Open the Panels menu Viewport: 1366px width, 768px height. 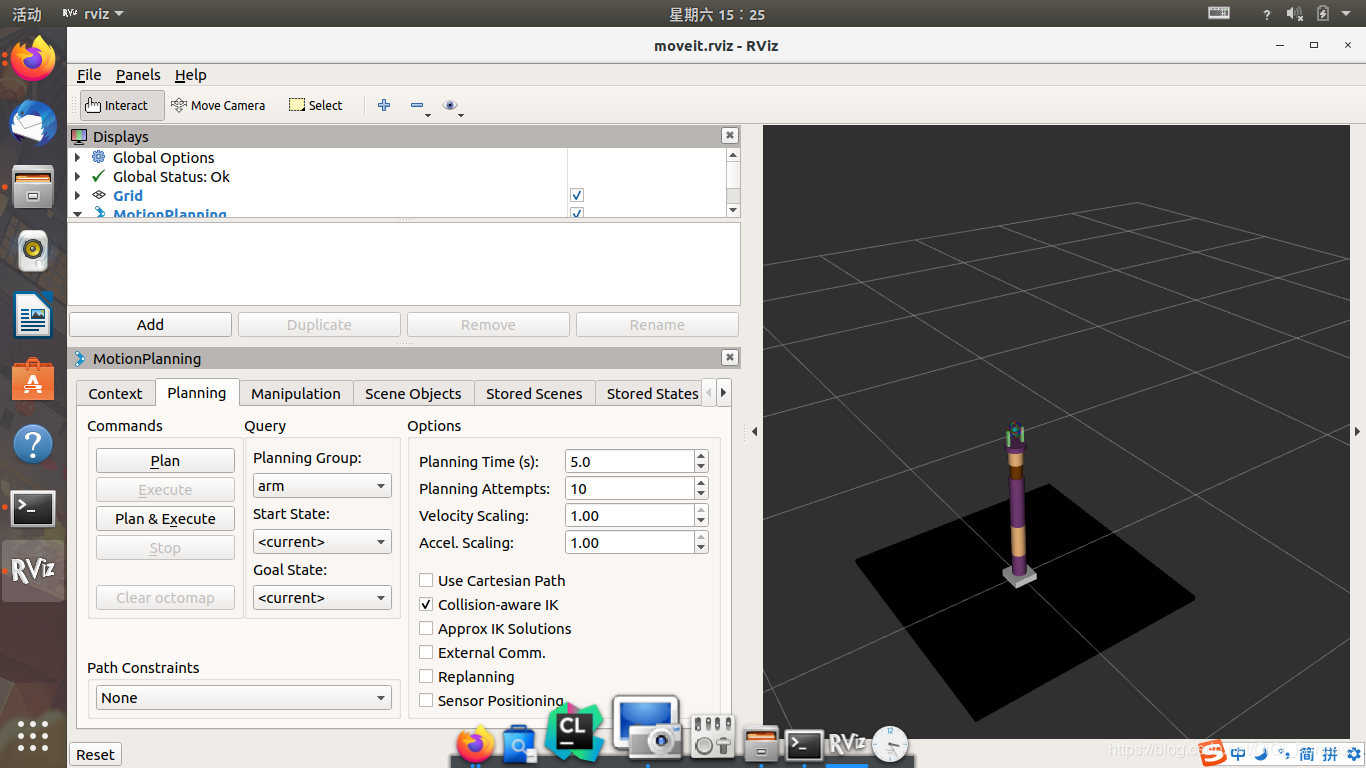tap(138, 75)
